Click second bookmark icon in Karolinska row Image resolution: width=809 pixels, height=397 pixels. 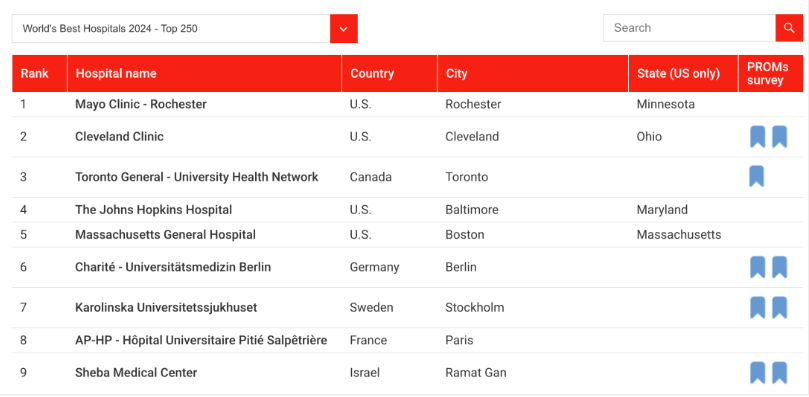pyautogui.click(x=780, y=308)
